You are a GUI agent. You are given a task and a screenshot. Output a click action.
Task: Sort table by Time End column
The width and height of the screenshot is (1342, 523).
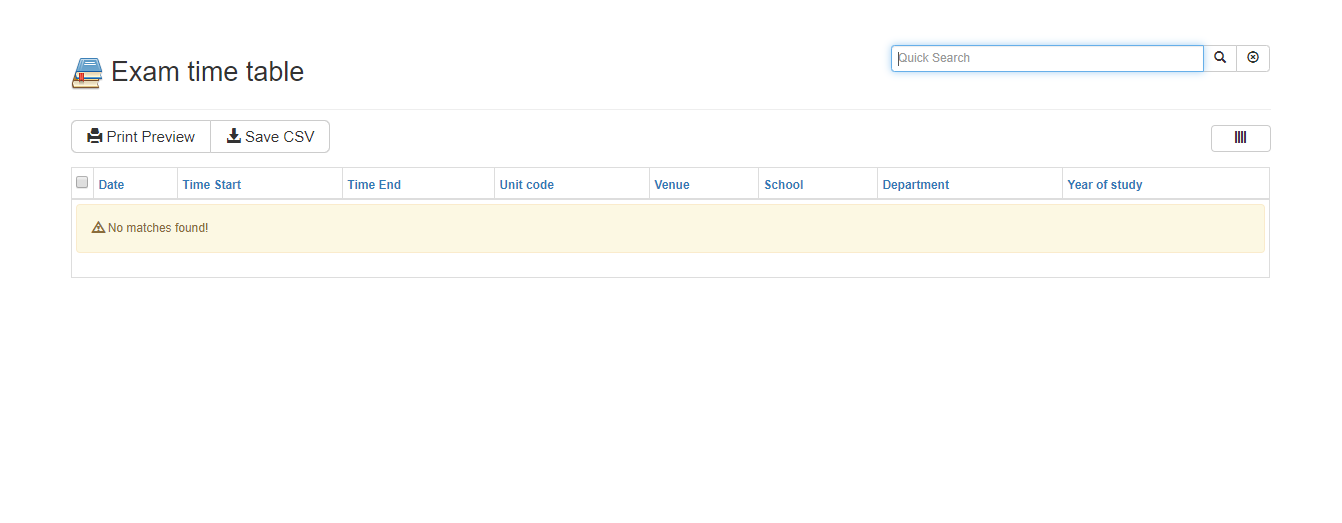374,185
